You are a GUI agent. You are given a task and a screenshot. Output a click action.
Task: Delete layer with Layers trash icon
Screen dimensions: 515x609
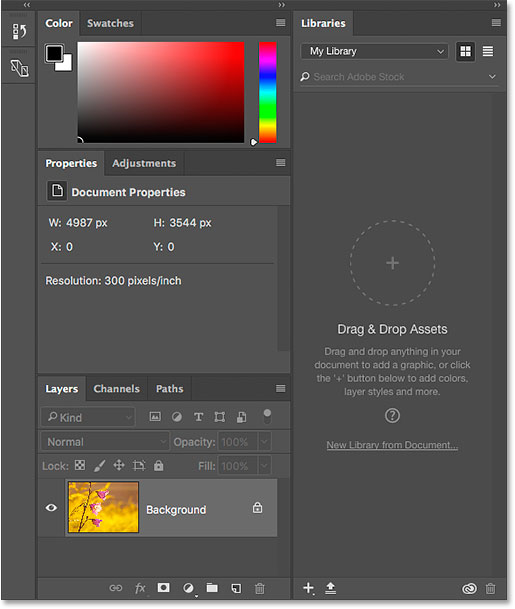pos(260,588)
